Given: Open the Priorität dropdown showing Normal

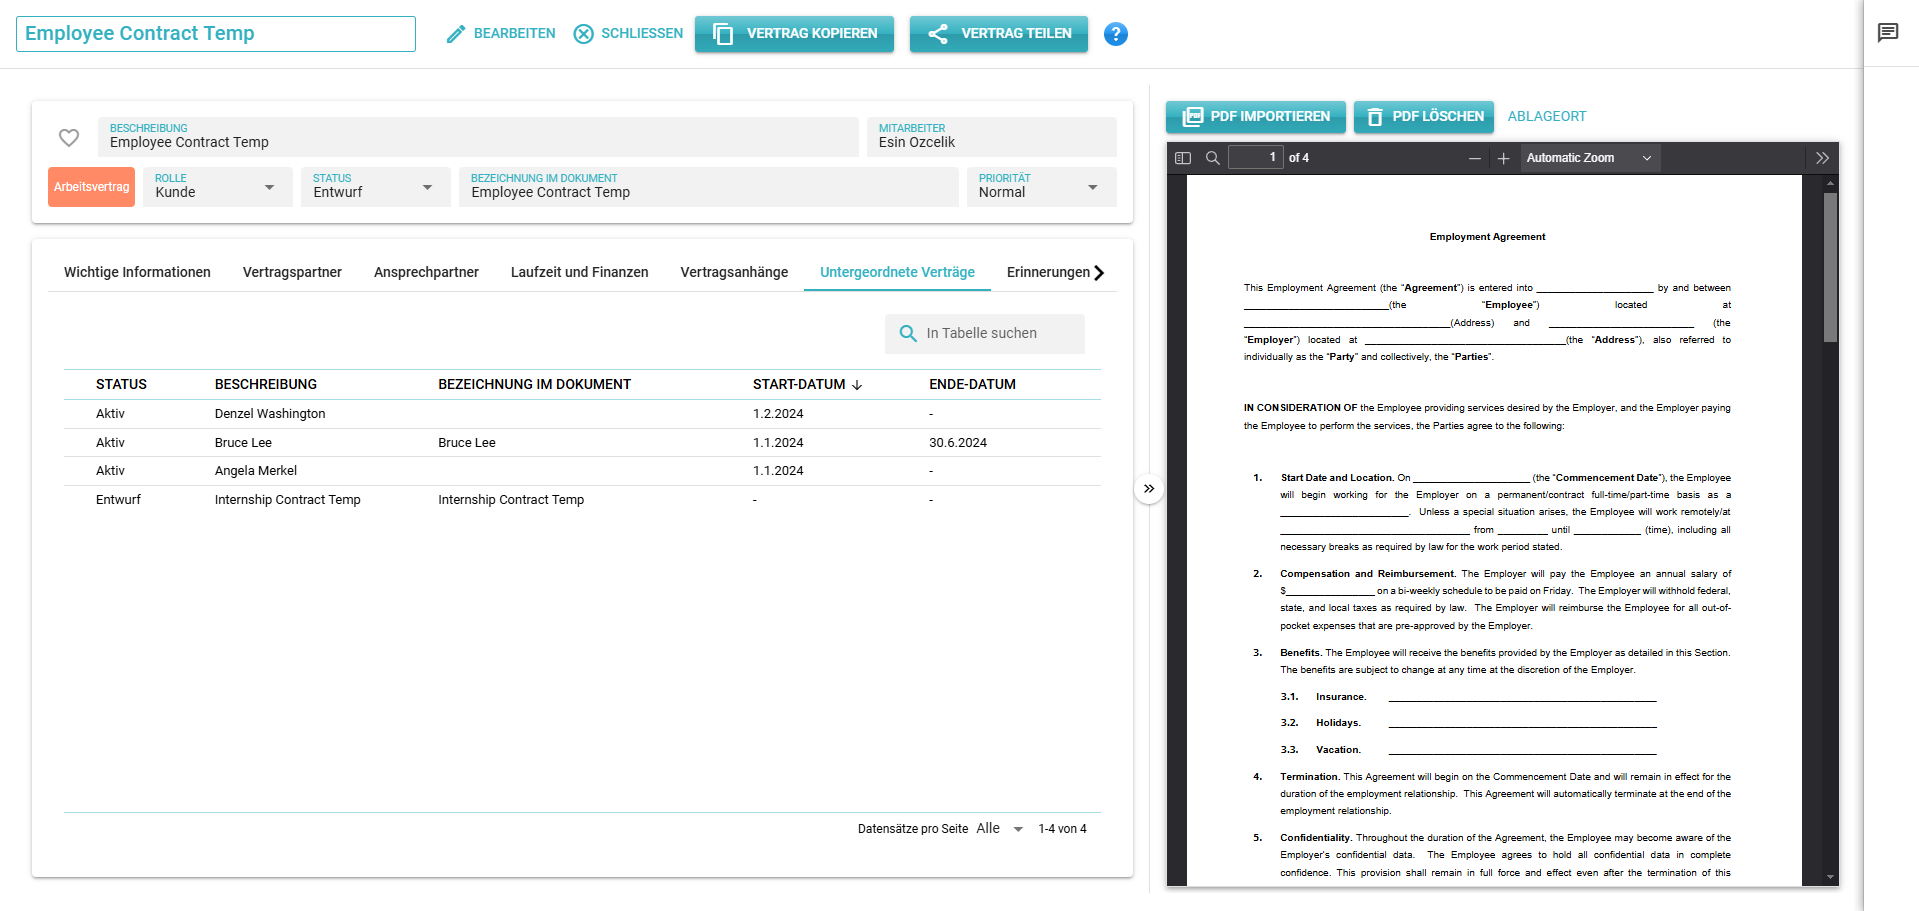Looking at the screenshot, I should point(1040,187).
